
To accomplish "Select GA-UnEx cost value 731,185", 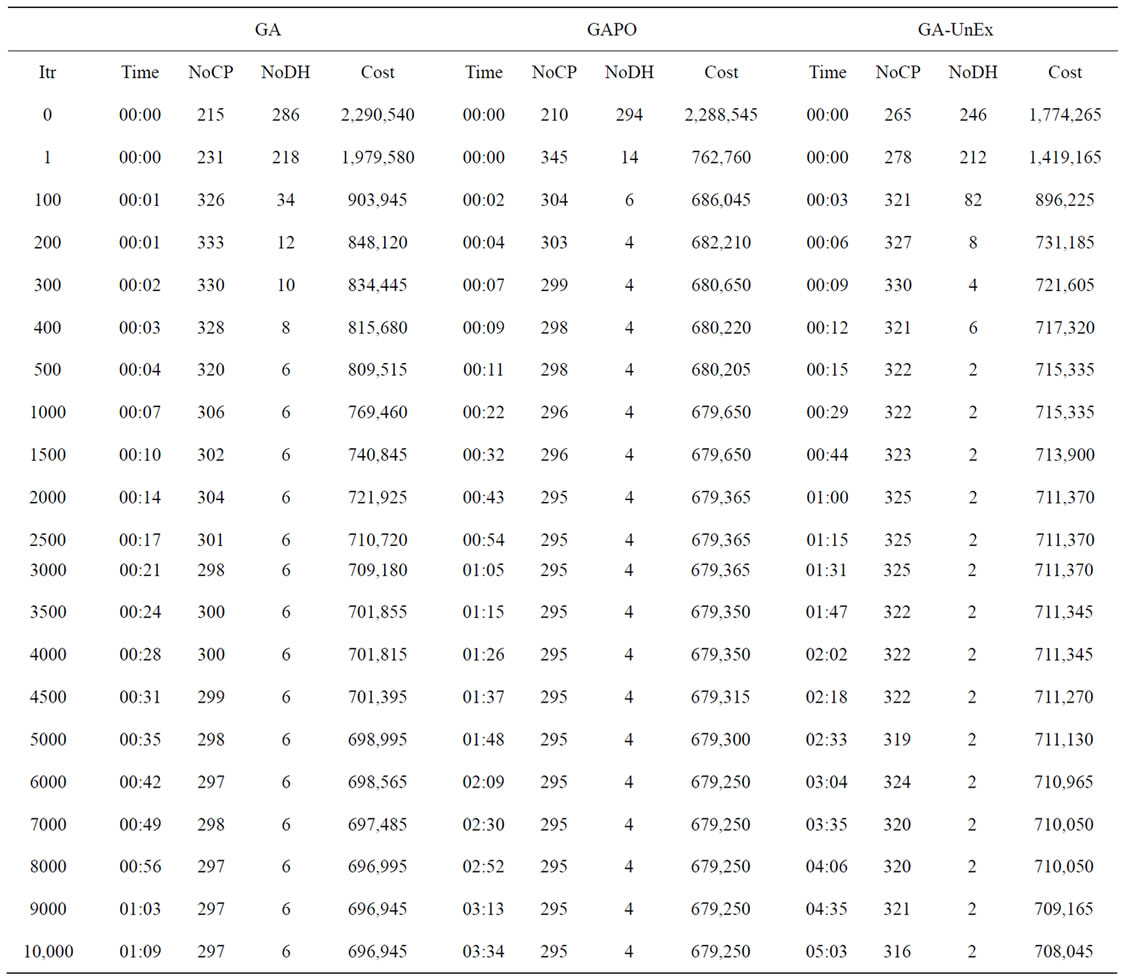I will pos(1065,242).
